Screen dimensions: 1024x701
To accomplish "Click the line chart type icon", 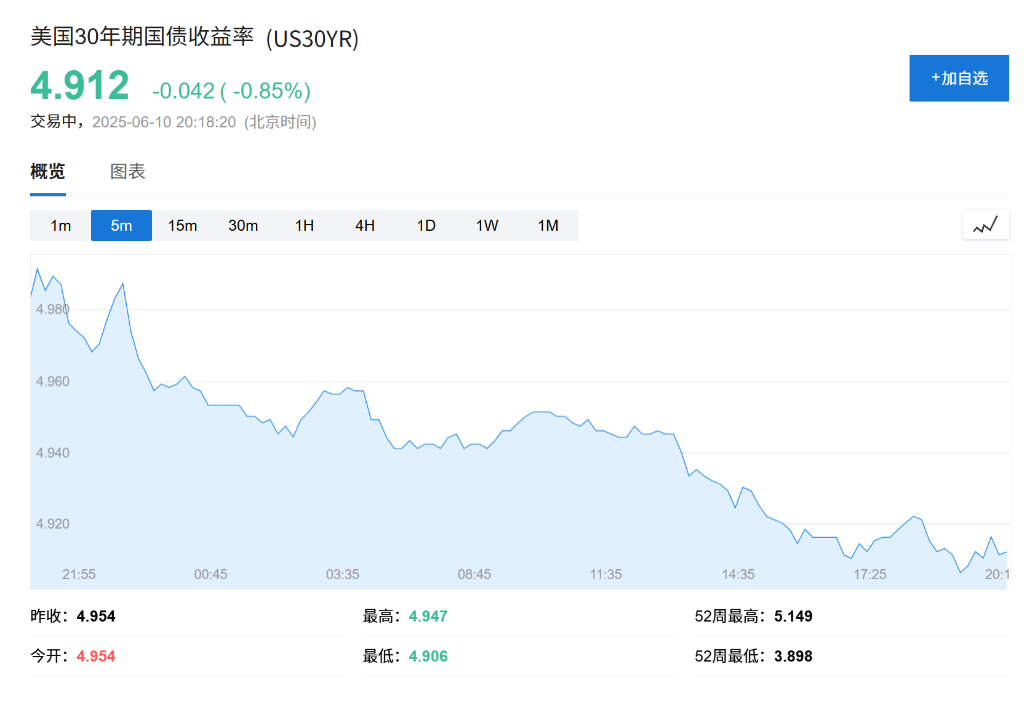I will click(x=985, y=225).
